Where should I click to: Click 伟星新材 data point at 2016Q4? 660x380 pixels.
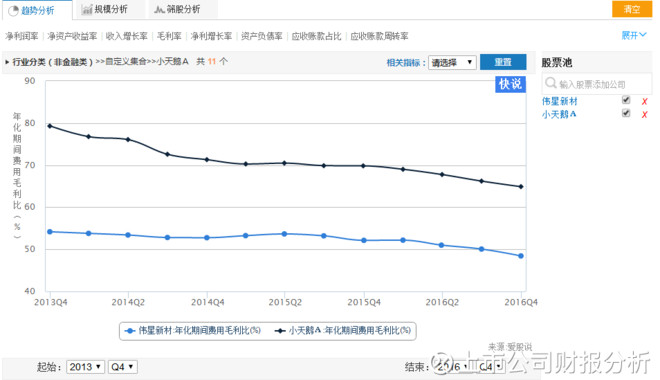pyautogui.click(x=521, y=256)
